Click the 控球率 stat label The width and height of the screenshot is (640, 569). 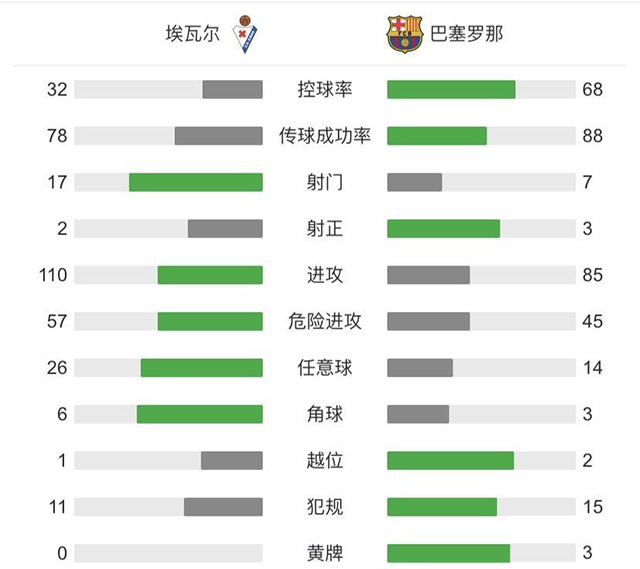point(325,90)
